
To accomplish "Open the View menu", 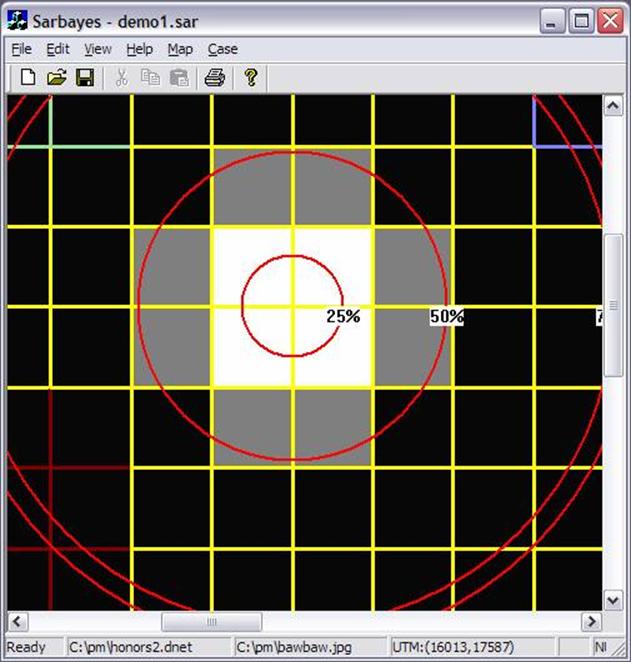I will (x=97, y=49).
